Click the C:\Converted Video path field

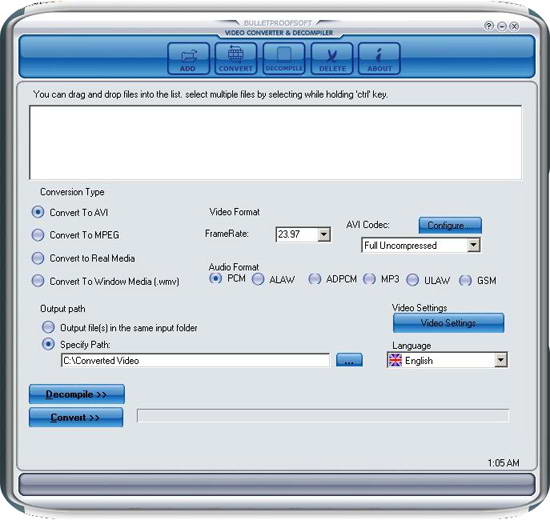[195, 360]
